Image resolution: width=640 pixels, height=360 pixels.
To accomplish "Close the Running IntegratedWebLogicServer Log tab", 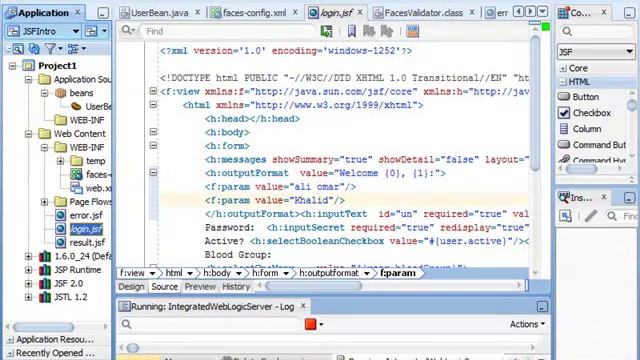I will point(303,306).
